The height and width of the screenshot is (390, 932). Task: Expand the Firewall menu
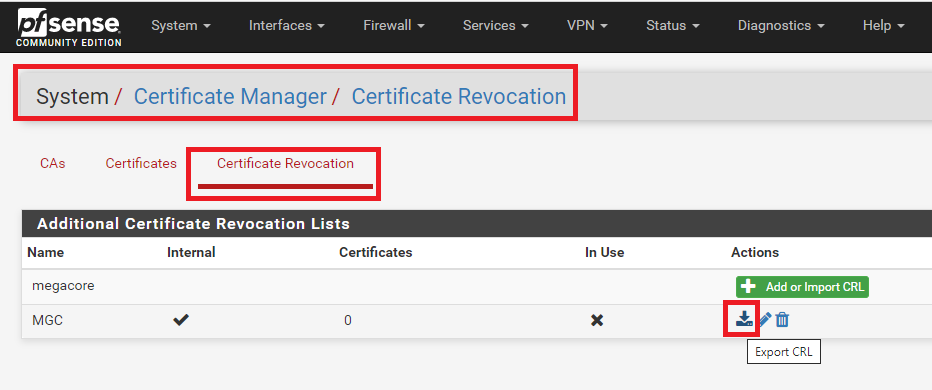393,26
